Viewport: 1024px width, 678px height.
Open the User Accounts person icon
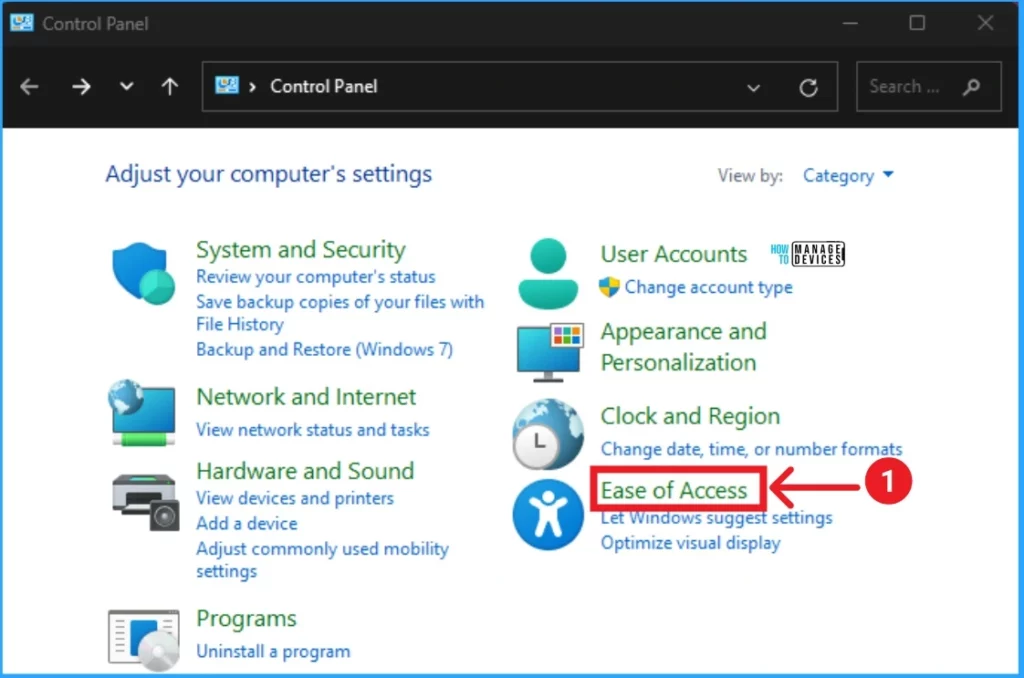click(548, 274)
